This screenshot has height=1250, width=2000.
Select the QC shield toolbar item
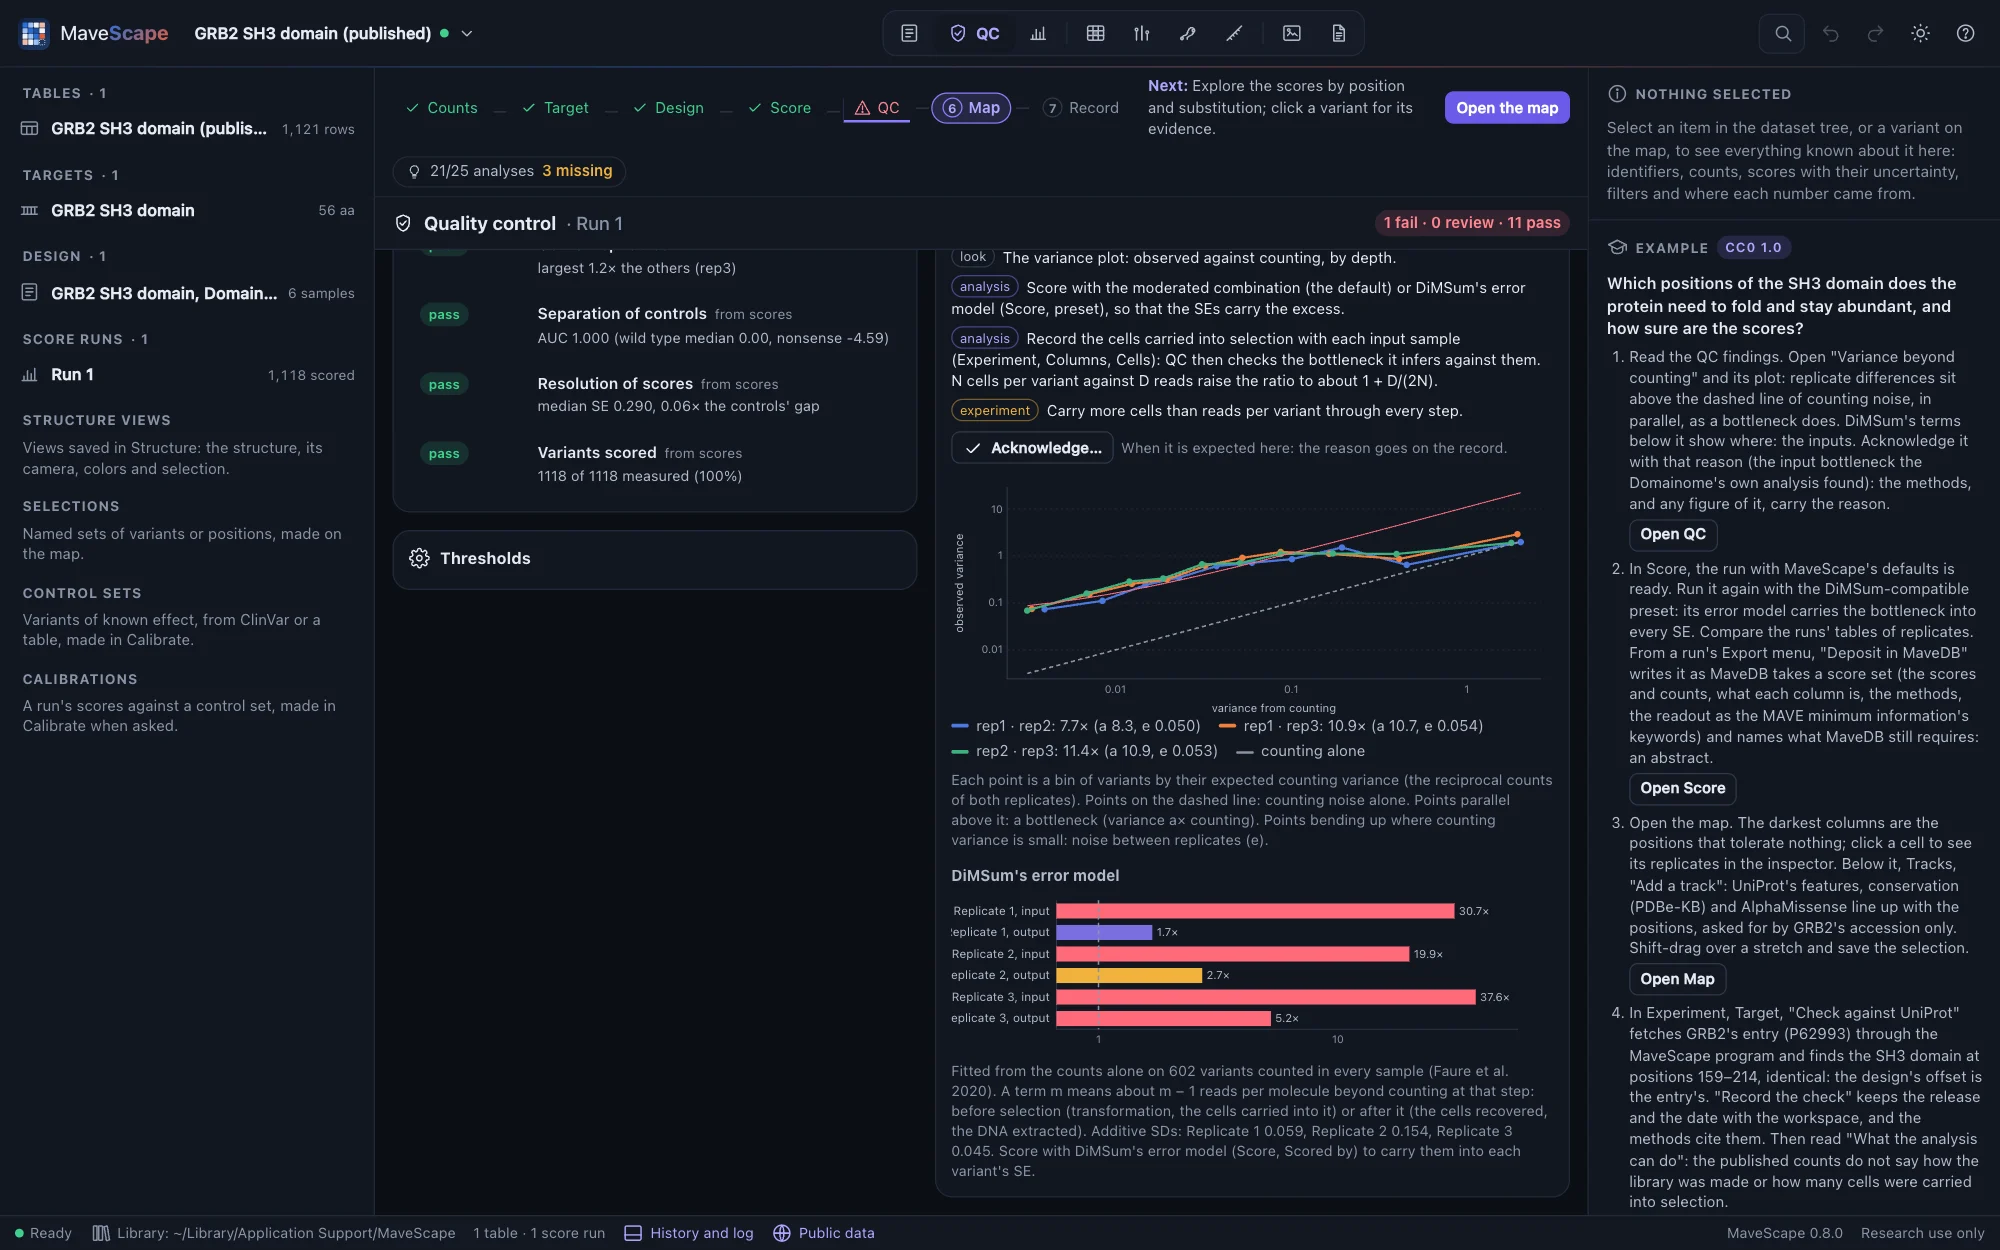(x=975, y=33)
